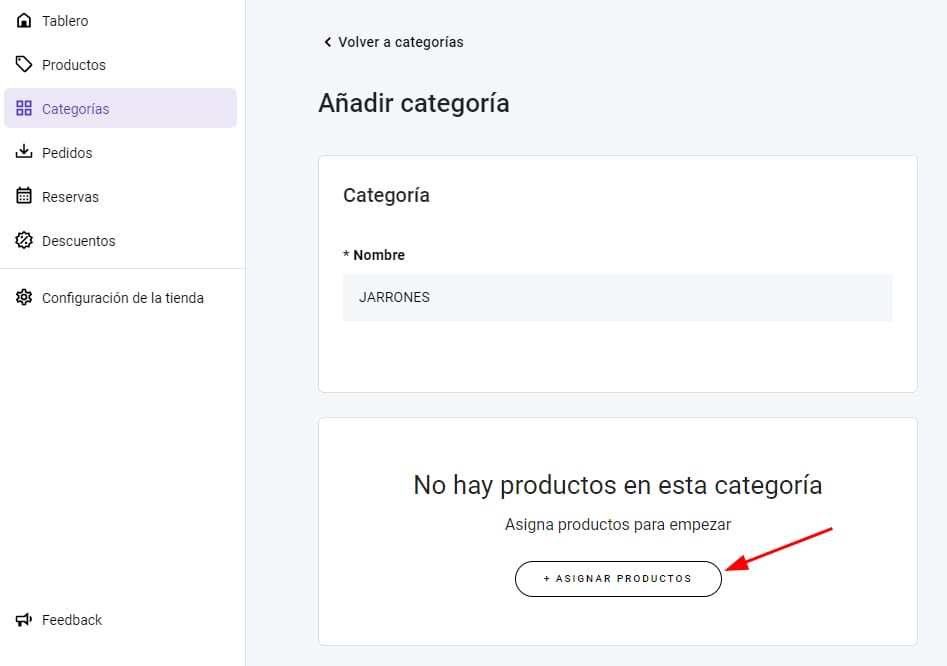Image resolution: width=947 pixels, height=666 pixels.
Task: Click the back chevron beside Volver a categorías
Action: (327, 42)
